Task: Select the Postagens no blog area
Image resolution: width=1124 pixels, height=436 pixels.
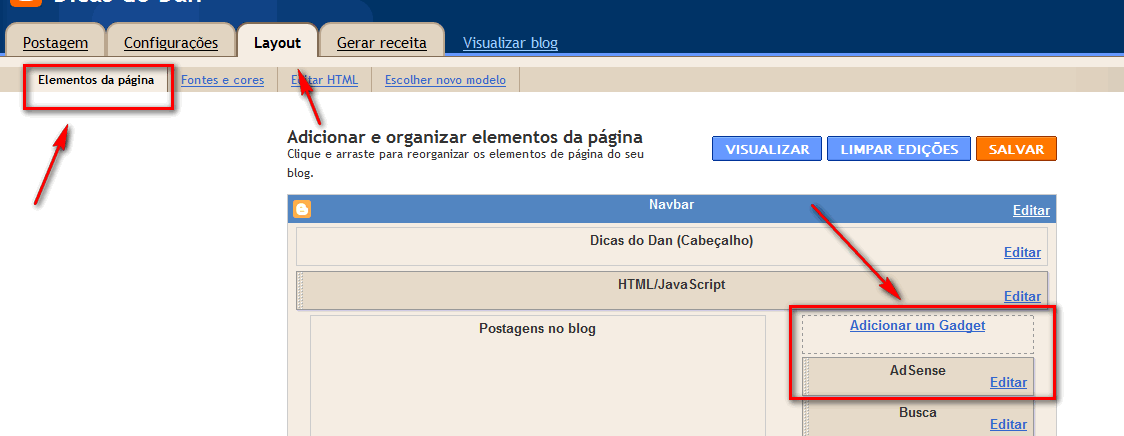Action: coord(538,375)
